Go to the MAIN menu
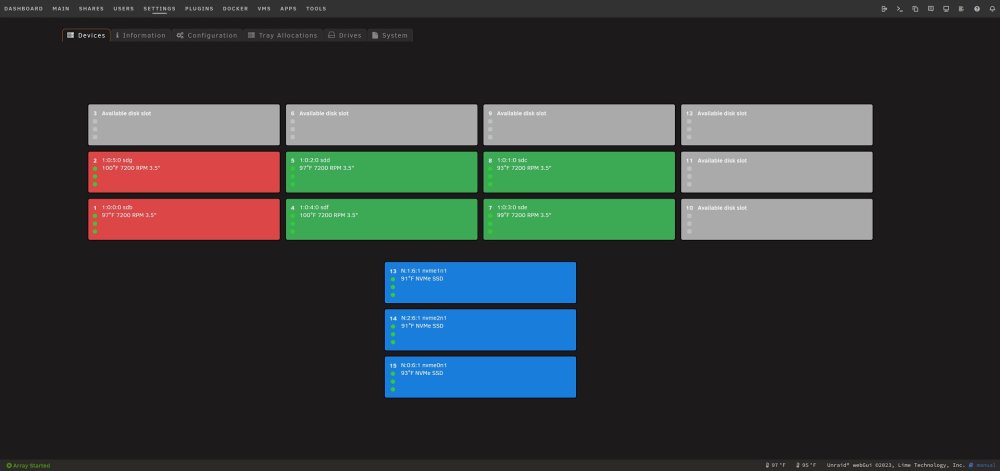 (61, 9)
